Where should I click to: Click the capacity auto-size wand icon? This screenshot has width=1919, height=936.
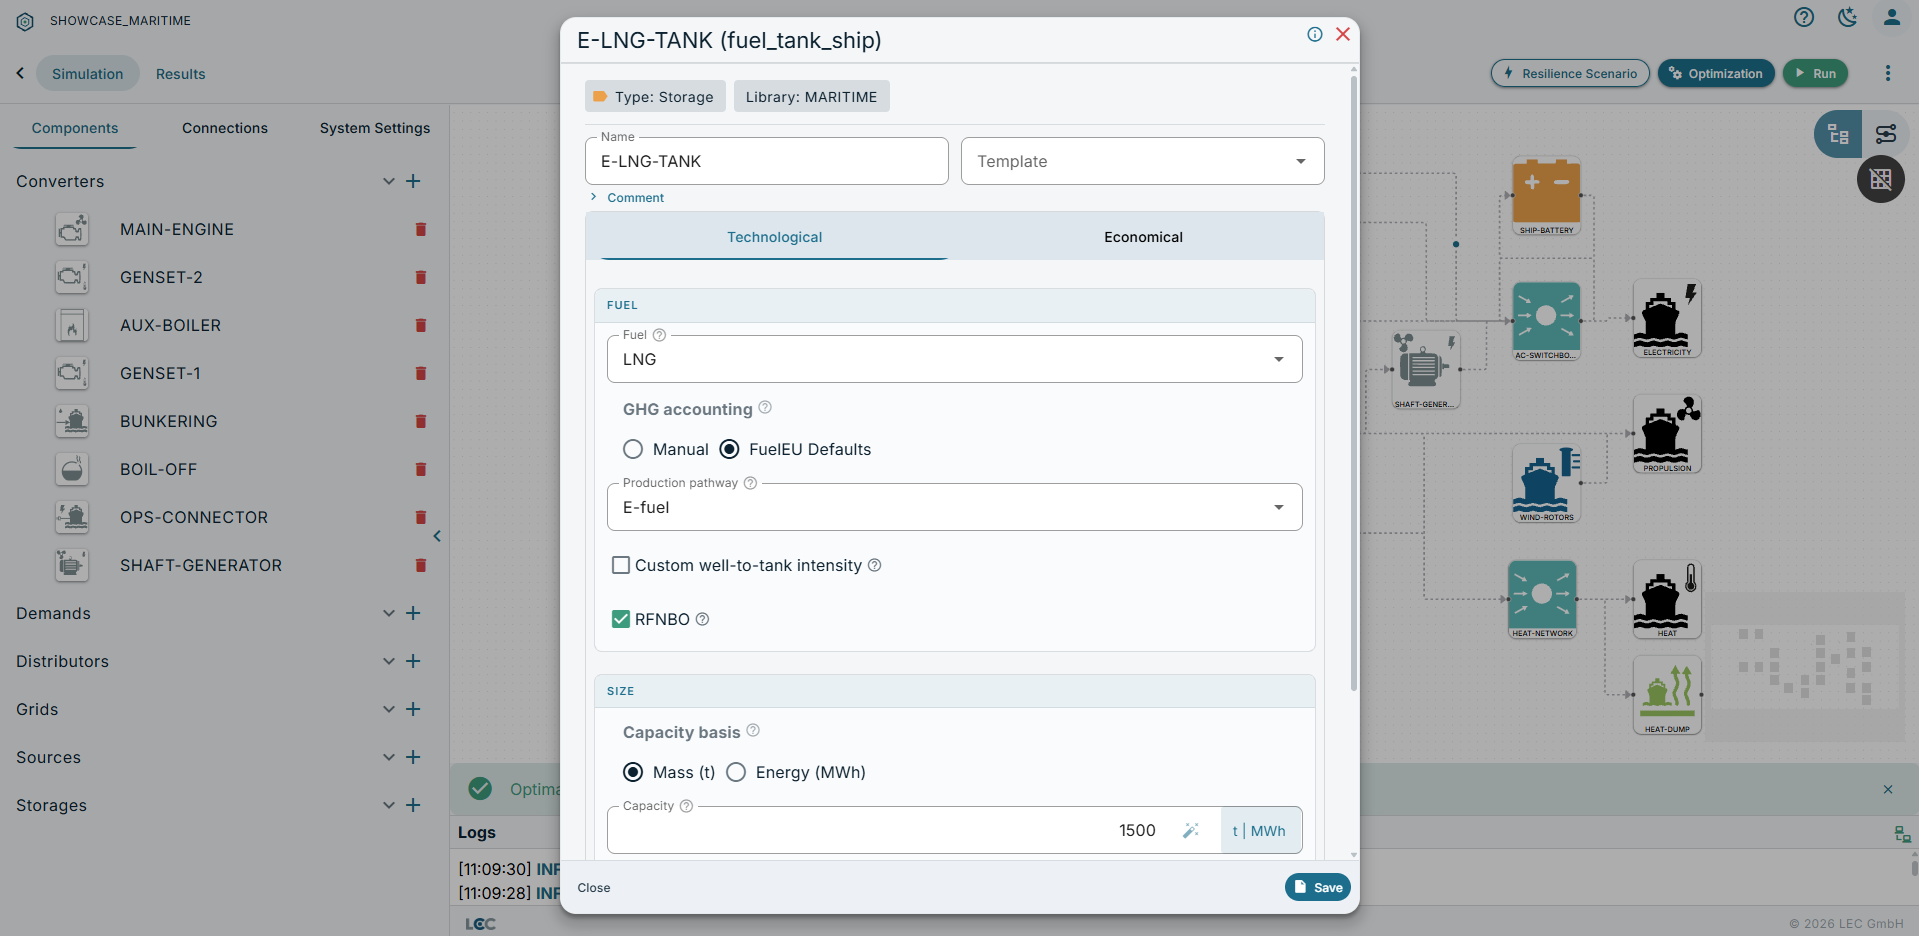[x=1191, y=830]
